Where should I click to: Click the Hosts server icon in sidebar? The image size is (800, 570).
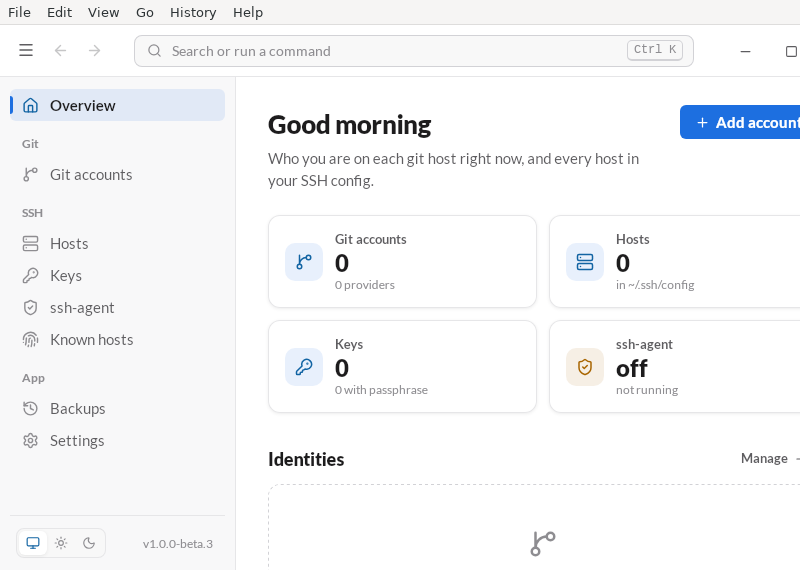click(x=31, y=243)
